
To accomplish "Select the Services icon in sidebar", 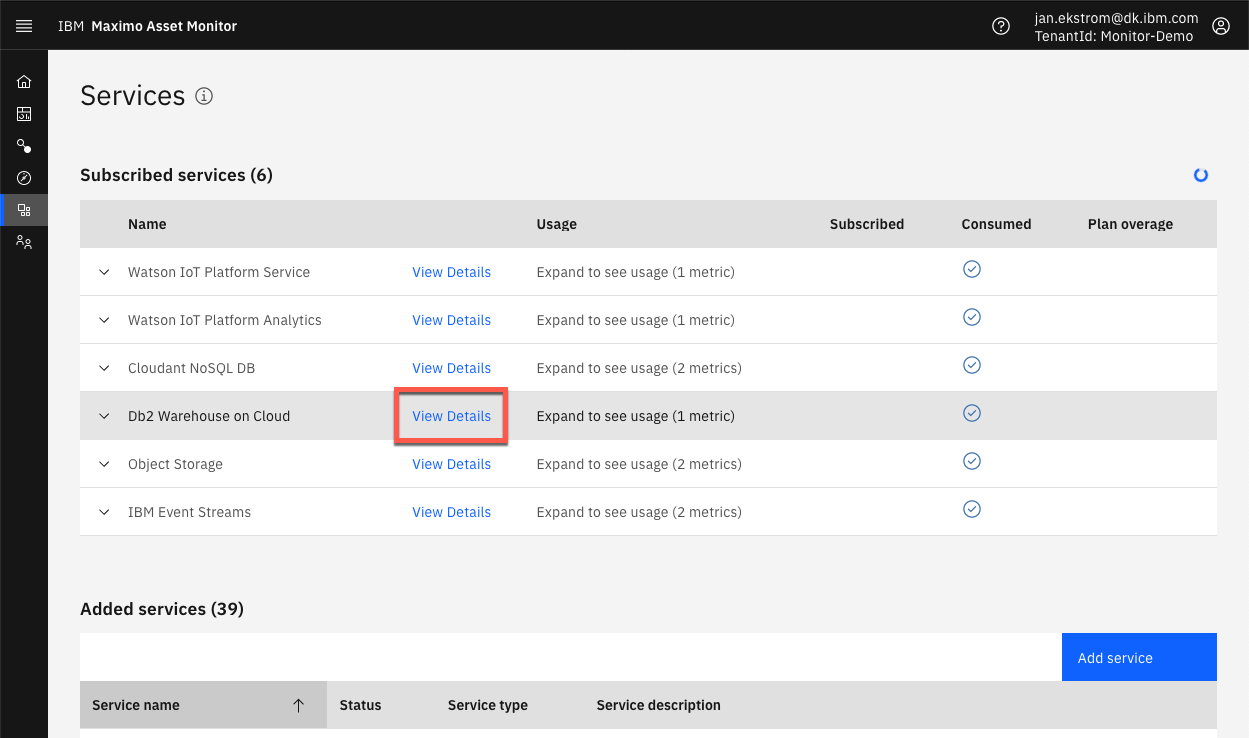I will [24, 210].
